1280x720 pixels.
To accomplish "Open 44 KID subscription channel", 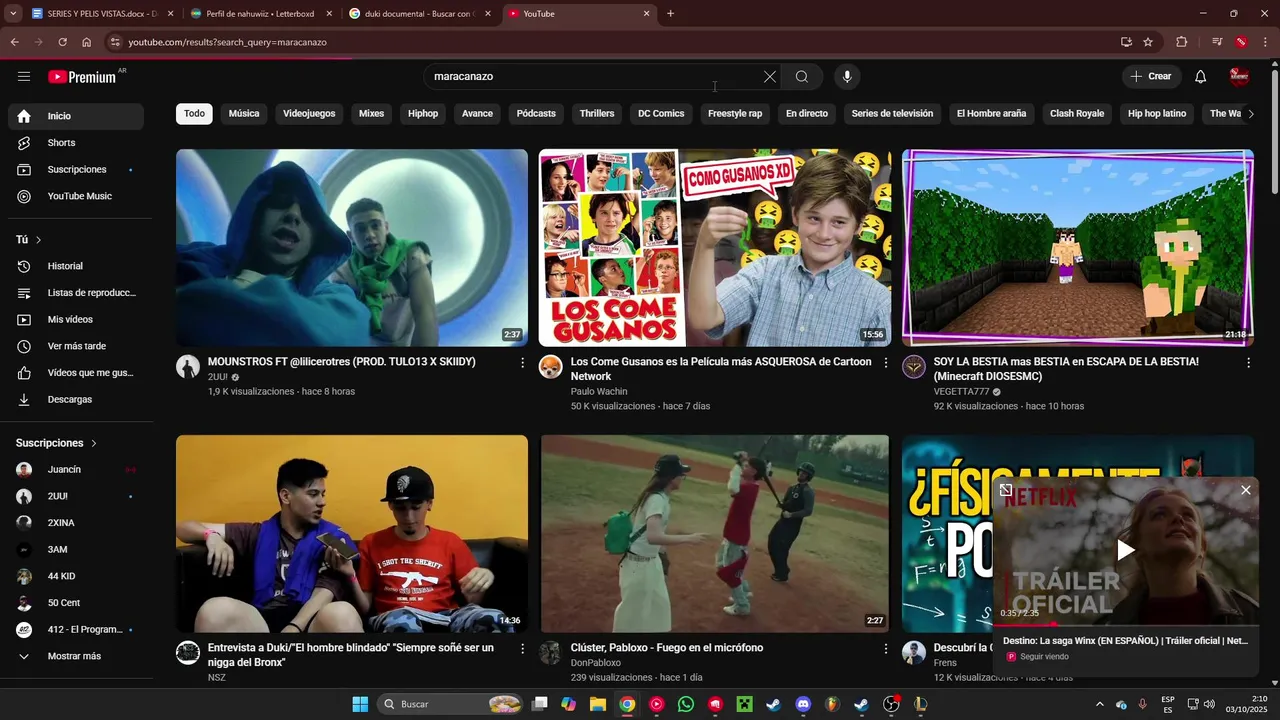I will [76, 577].
